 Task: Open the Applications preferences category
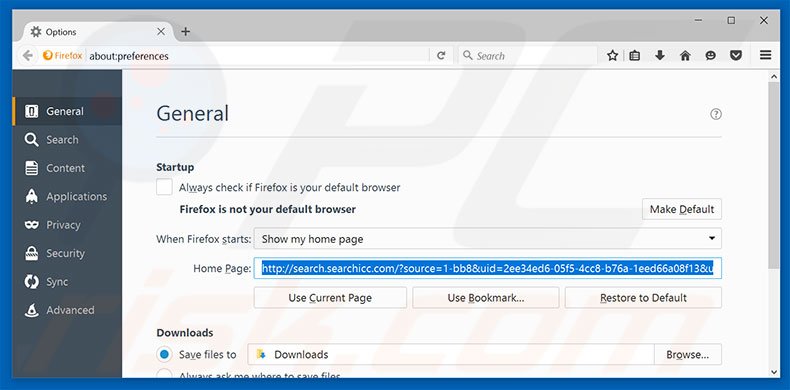point(67,197)
